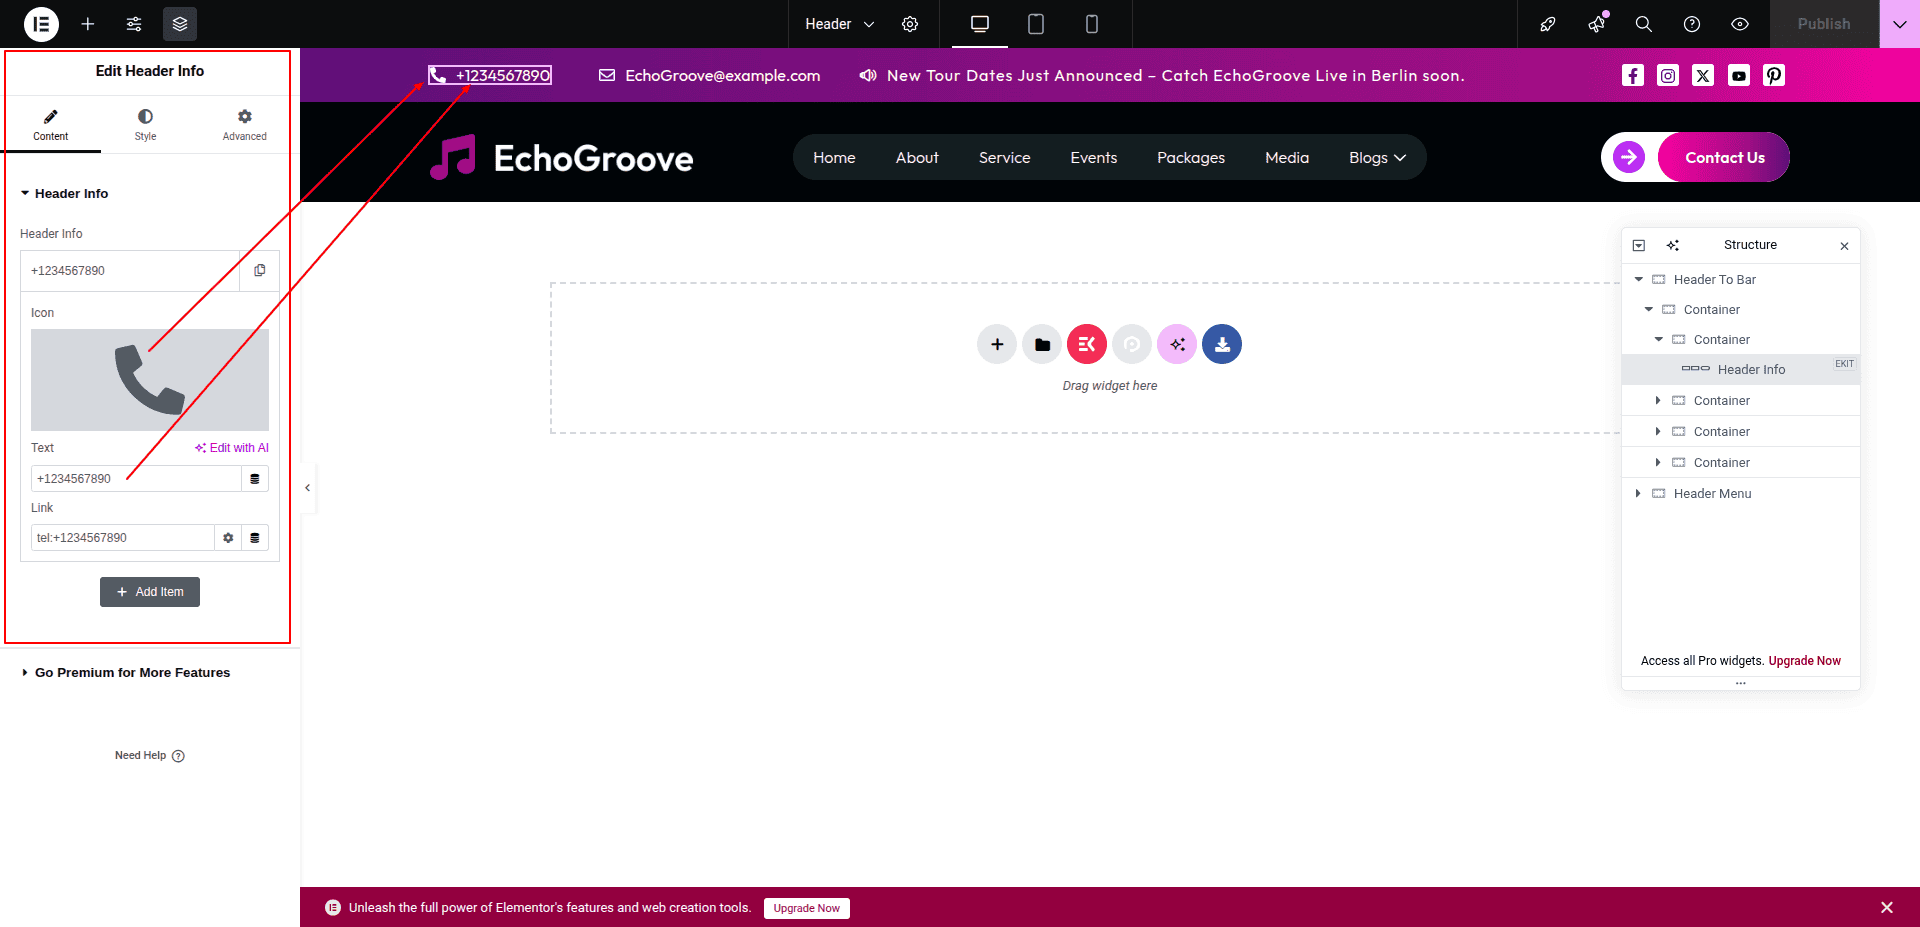Toggle the Structure layers icon
This screenshot has width=1920, height=927.
(180, 24)
